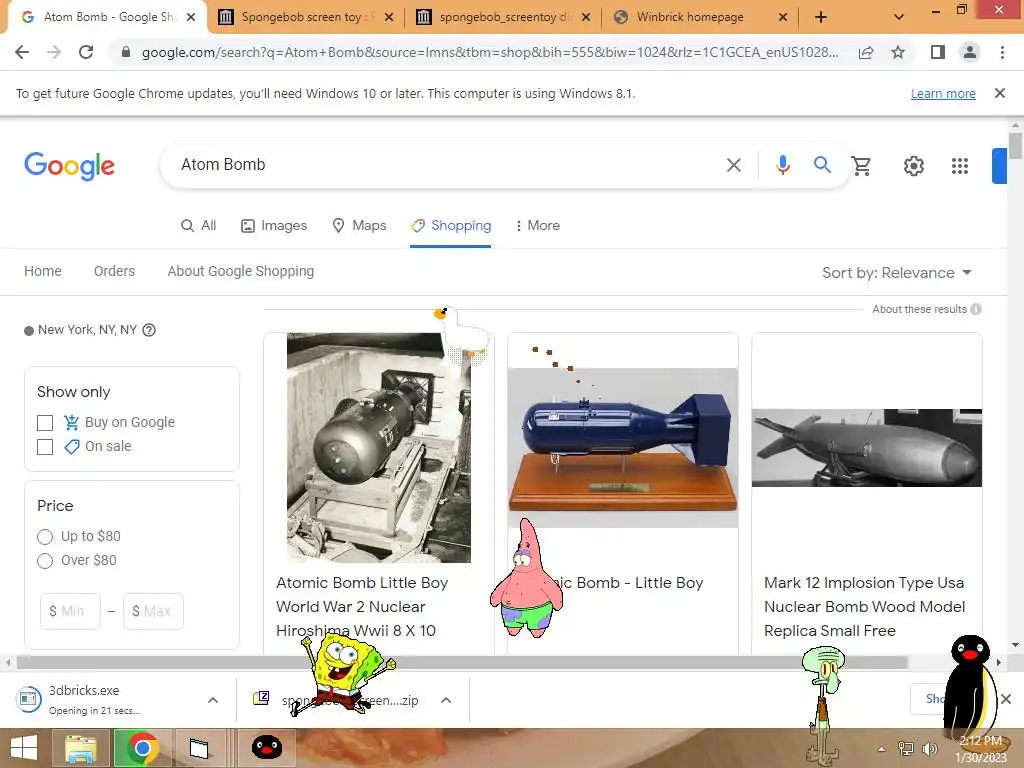
Task: Select the Up to $80 price option
Action: (45, 537)
